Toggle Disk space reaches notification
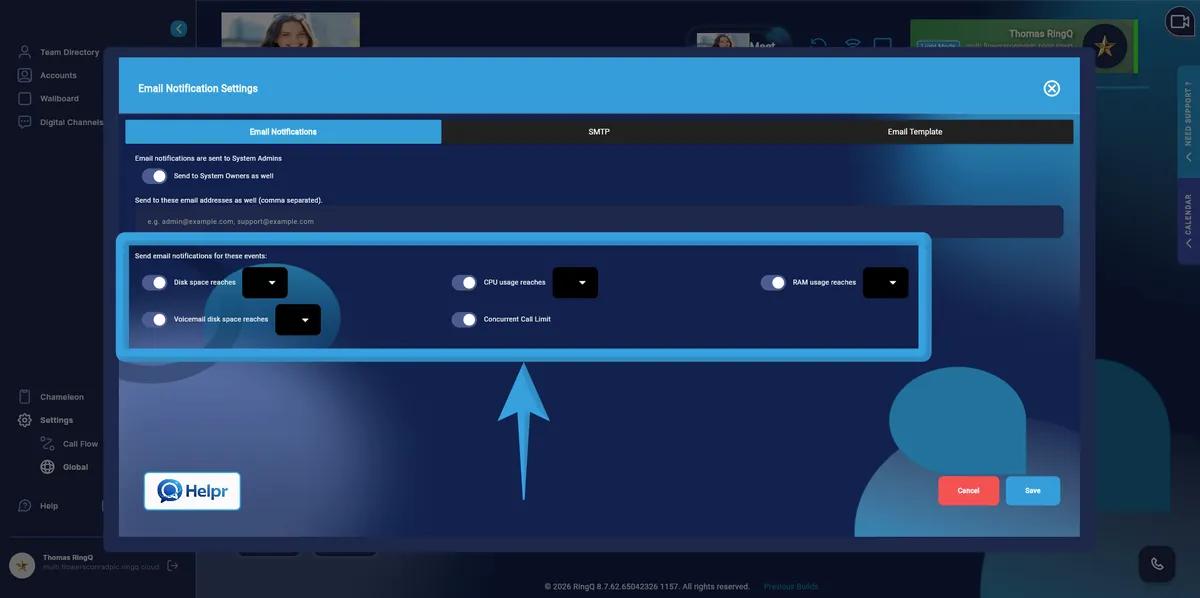1200x598 pixels. [154, 283]
